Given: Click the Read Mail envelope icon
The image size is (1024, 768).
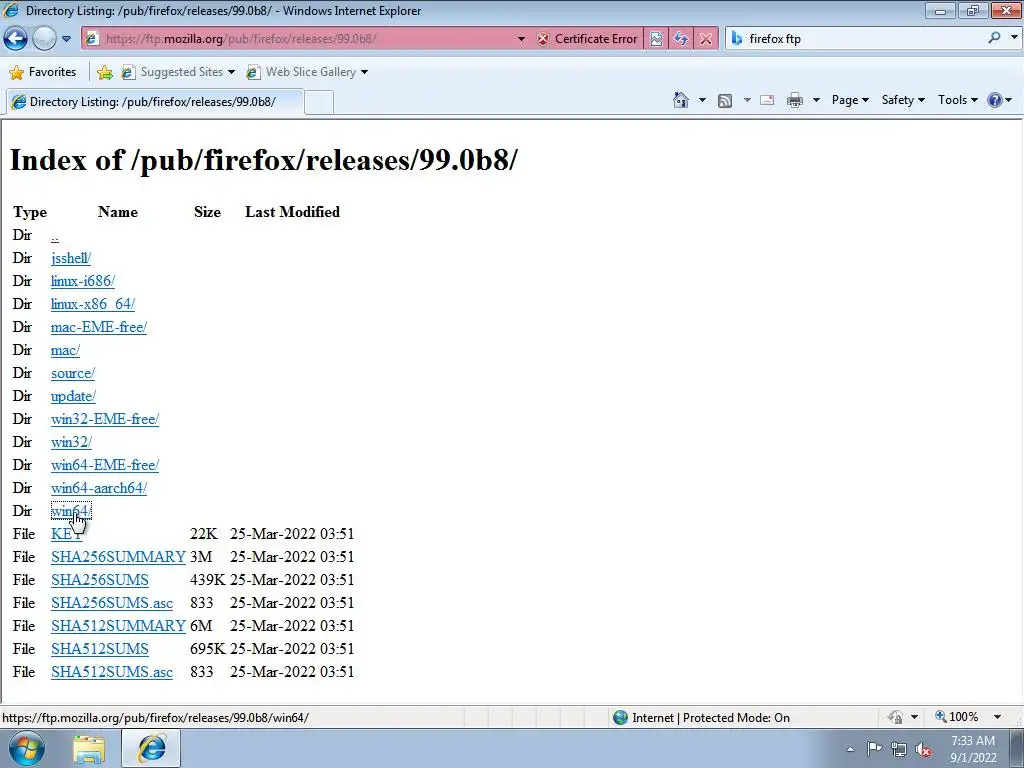Looking at the screenshot, I should tap(767, 100).
